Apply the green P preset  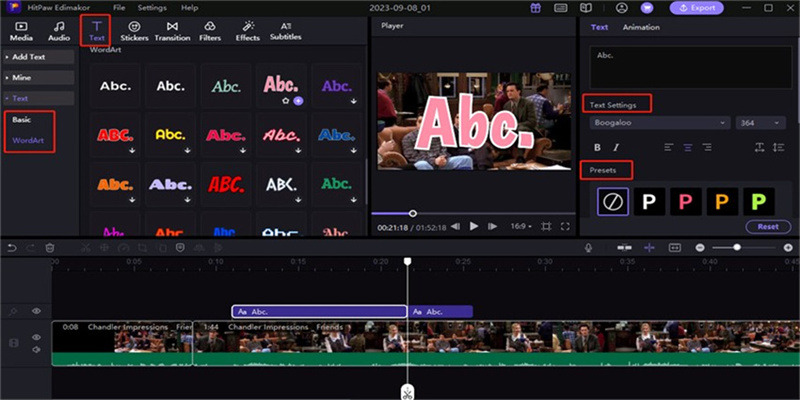click(759, 202)
